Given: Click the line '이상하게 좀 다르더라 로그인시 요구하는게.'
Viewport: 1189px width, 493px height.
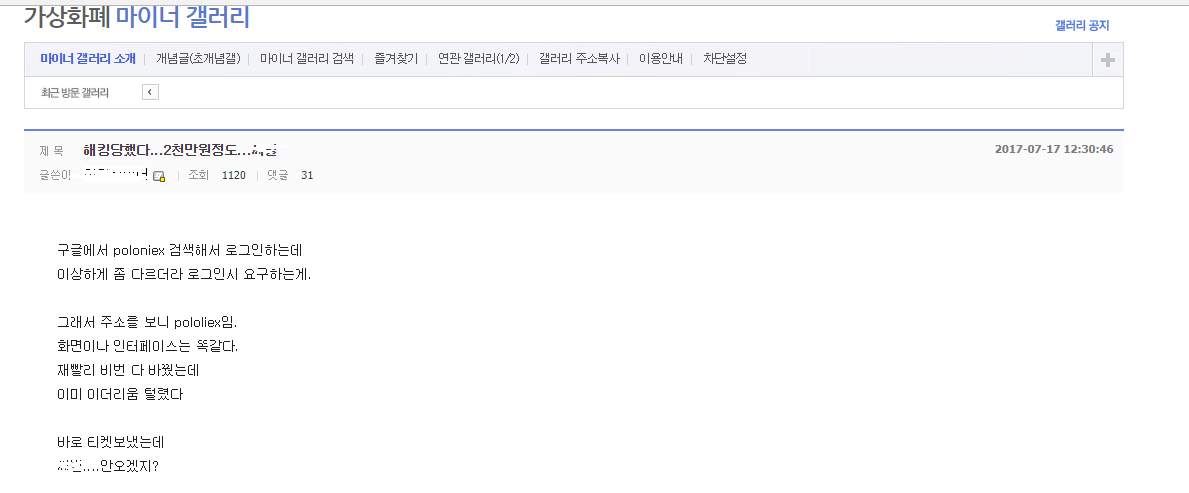Looking at the screenshot, I should point(184,275).
